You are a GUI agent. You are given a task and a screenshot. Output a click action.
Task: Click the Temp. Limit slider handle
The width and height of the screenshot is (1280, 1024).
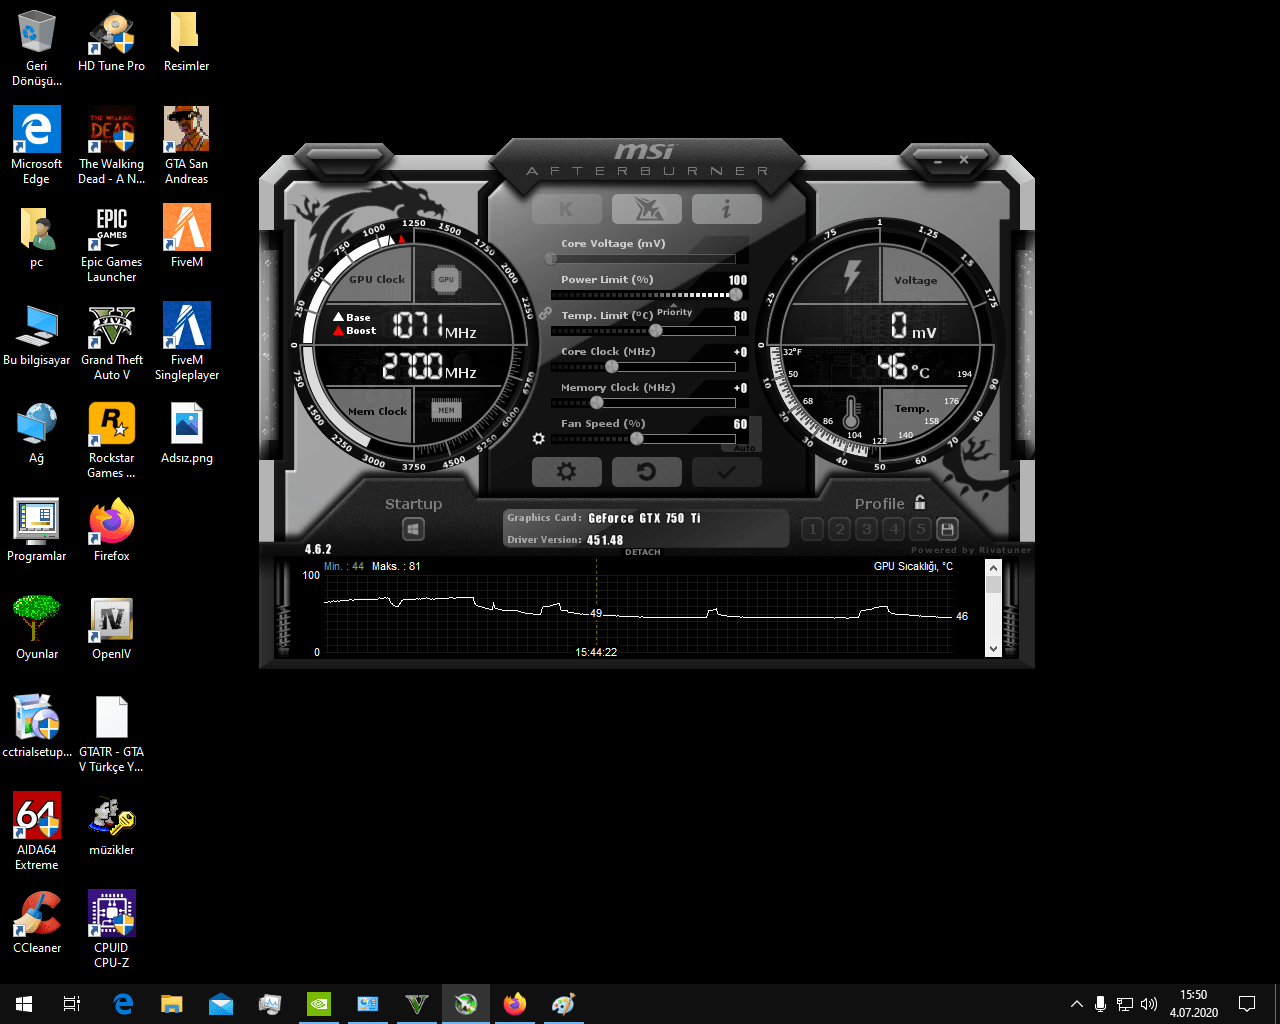pyautogui.click(x=656, y=330)
